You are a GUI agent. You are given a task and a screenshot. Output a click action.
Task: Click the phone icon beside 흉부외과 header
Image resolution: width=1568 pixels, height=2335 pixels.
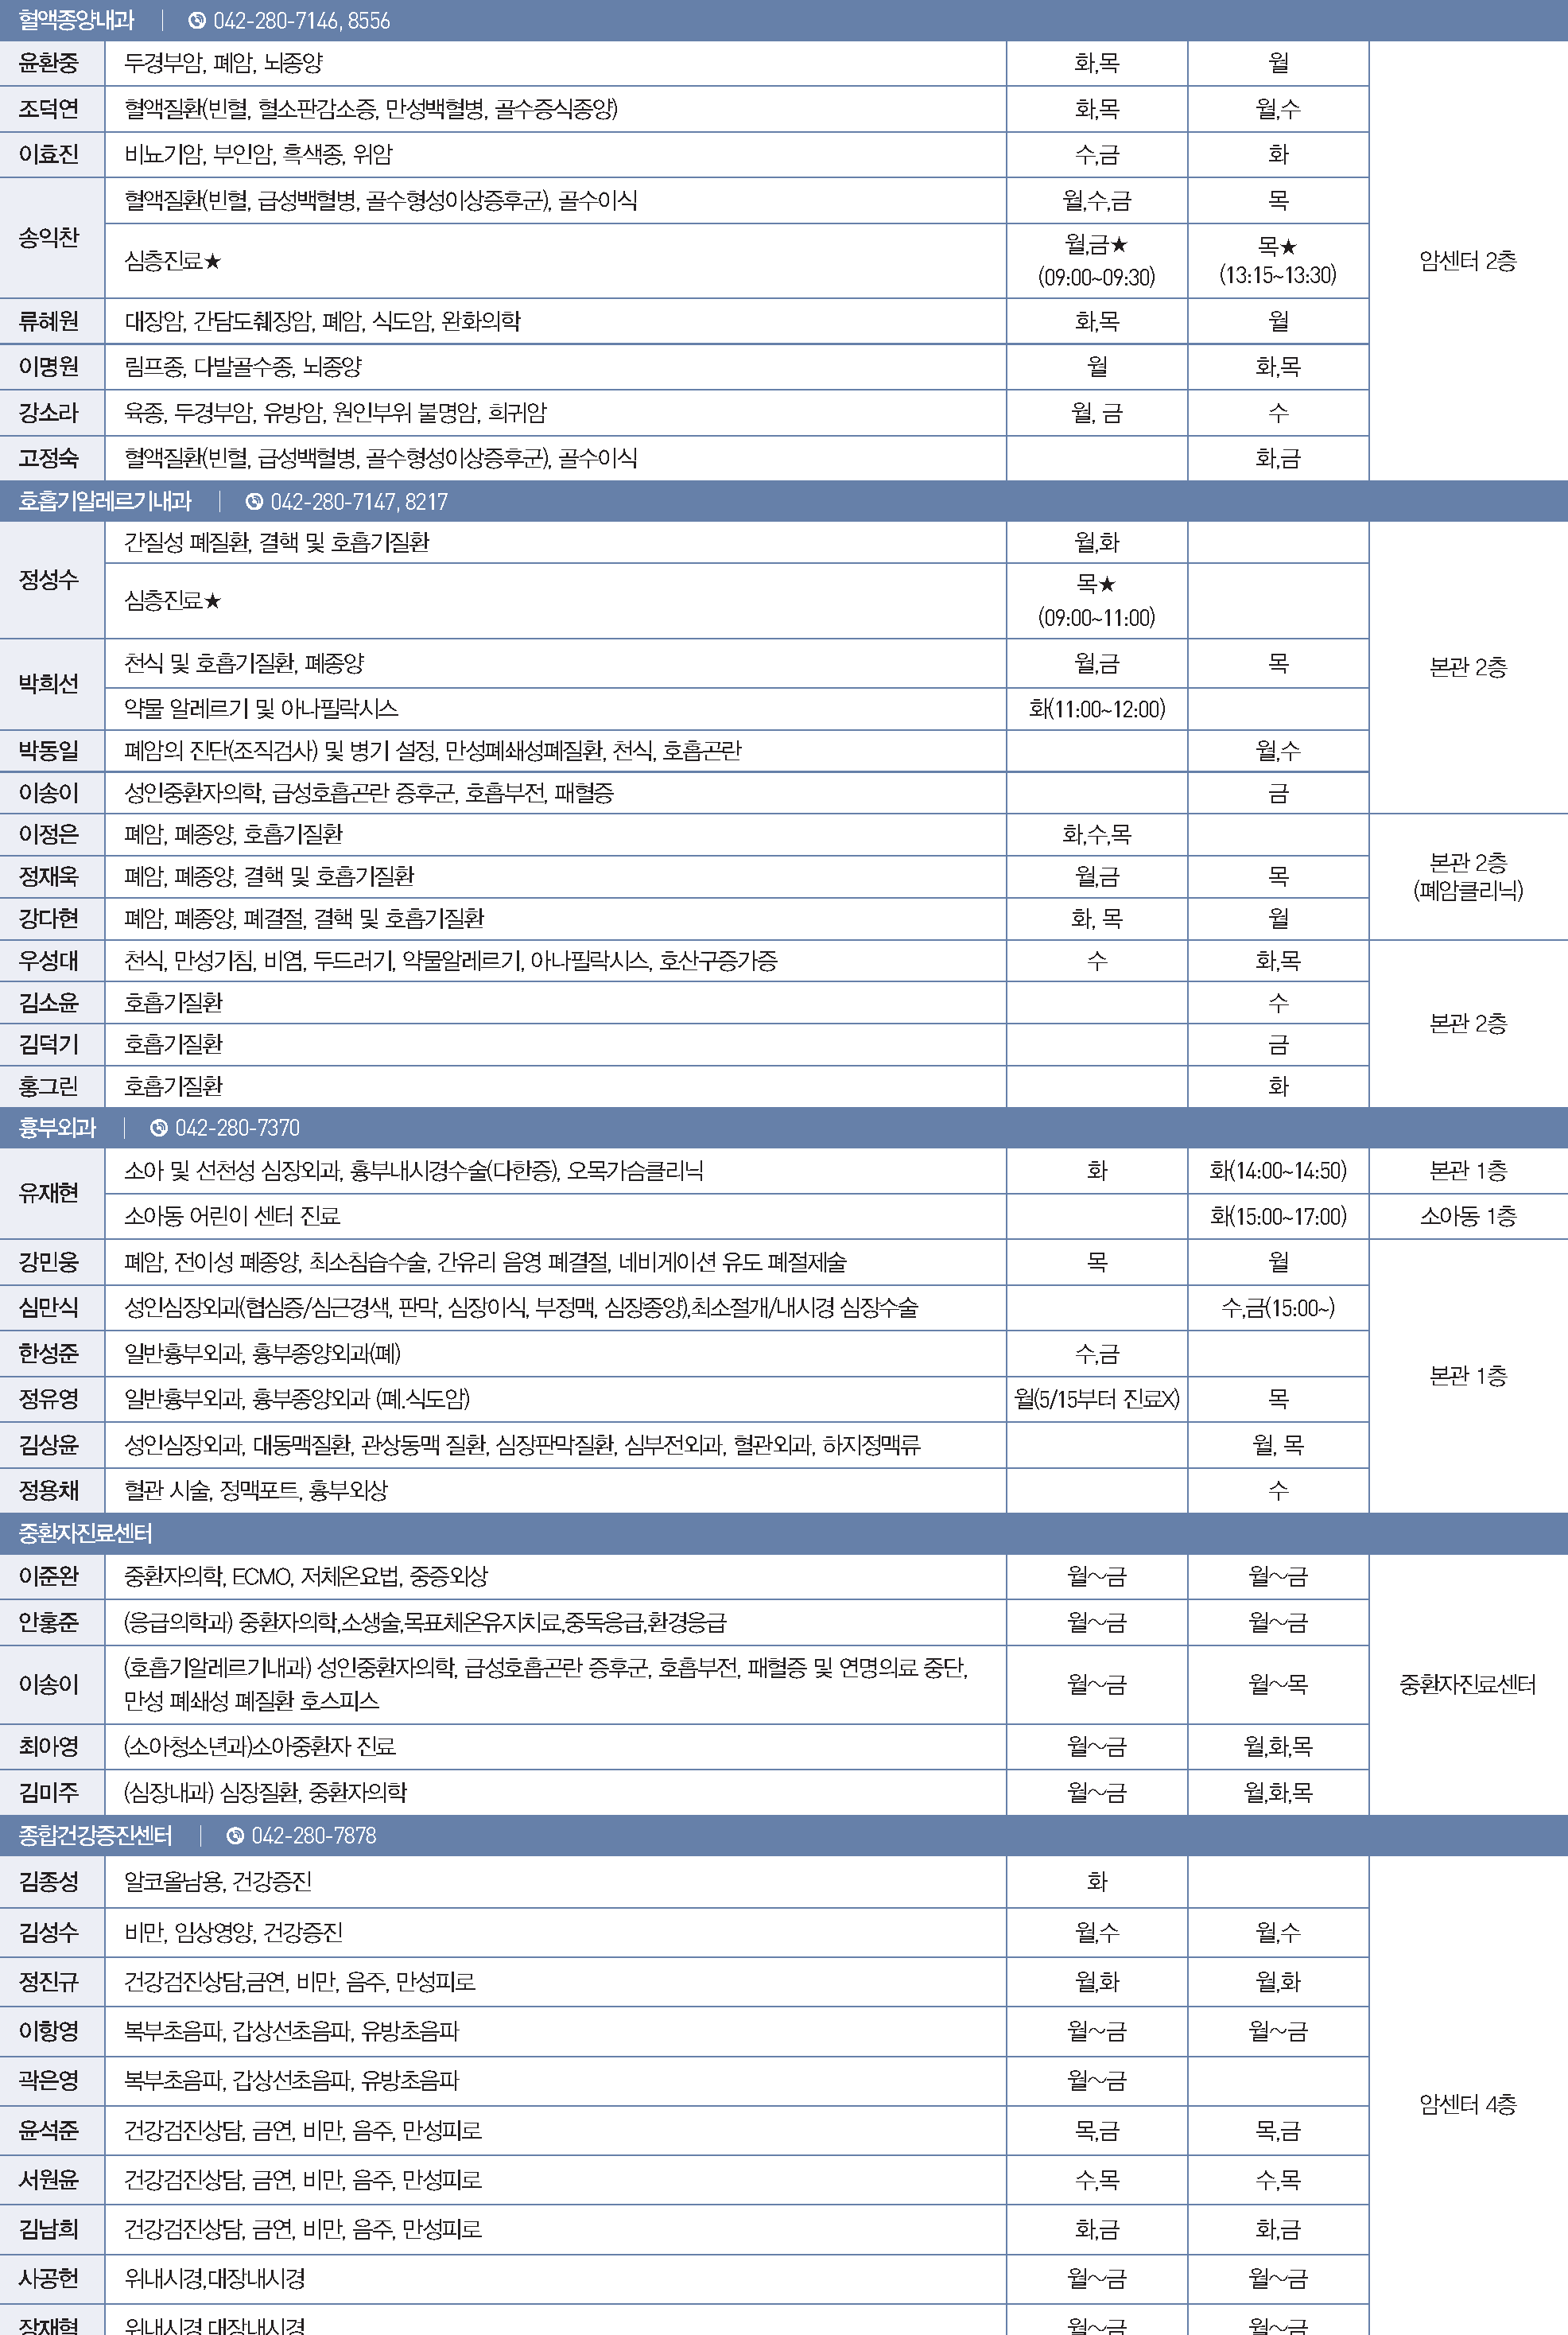[x=158, y=1128]
